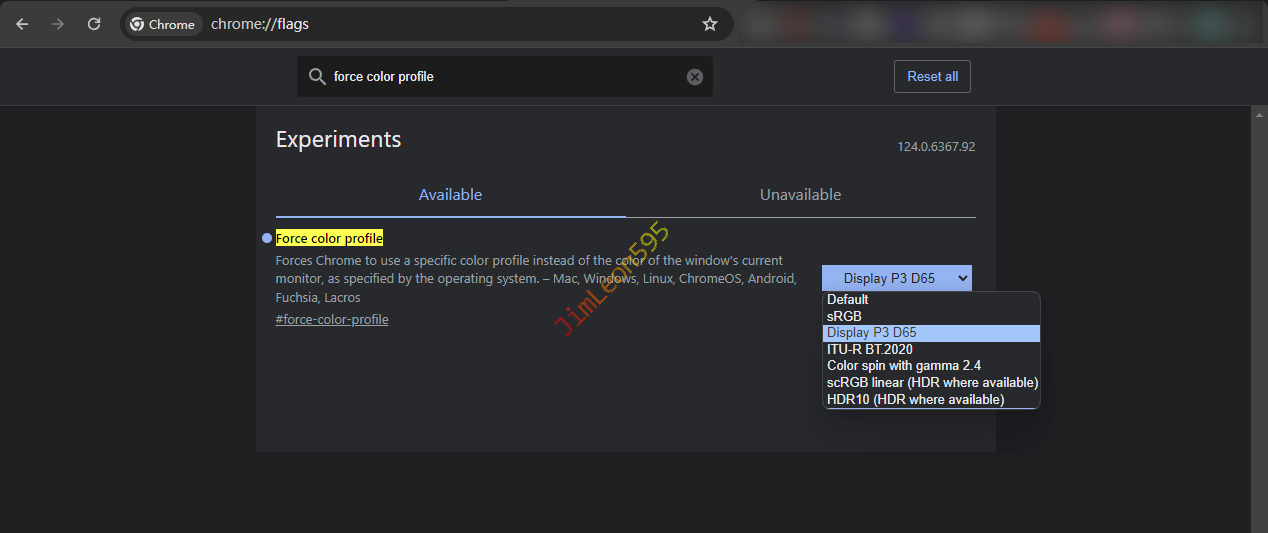Viewport: 1268px width, 533px height.
Task: Open the #force-color-profile anchor link
Action: coord(332,319)
